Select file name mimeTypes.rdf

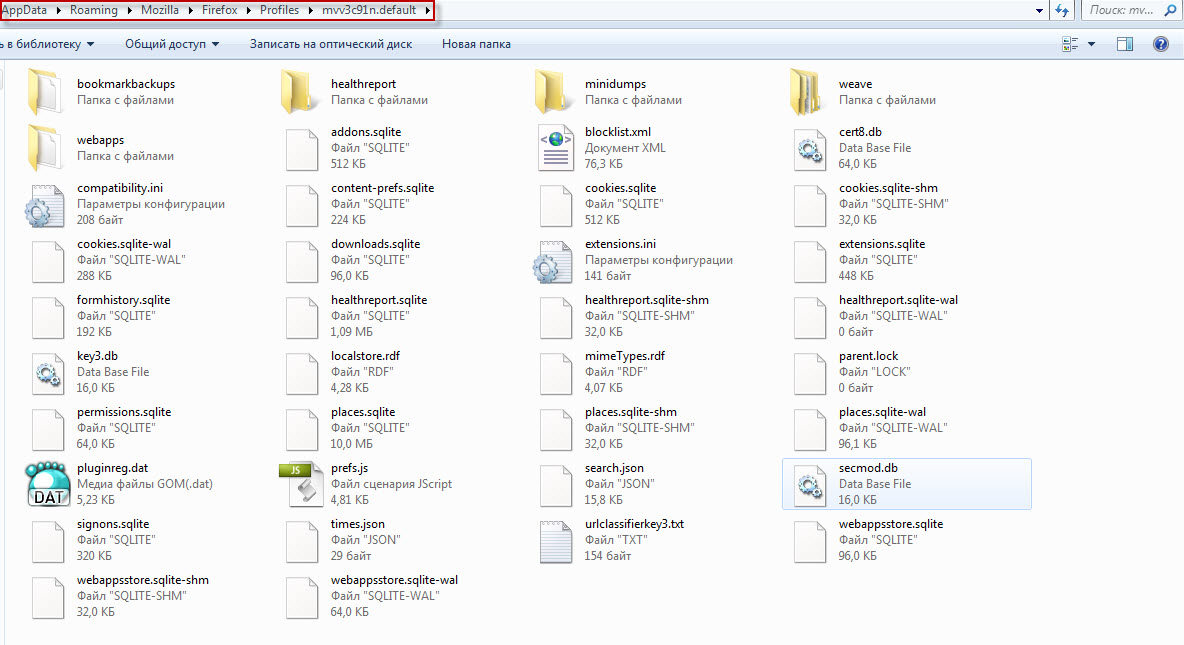(x=624, y=356)
